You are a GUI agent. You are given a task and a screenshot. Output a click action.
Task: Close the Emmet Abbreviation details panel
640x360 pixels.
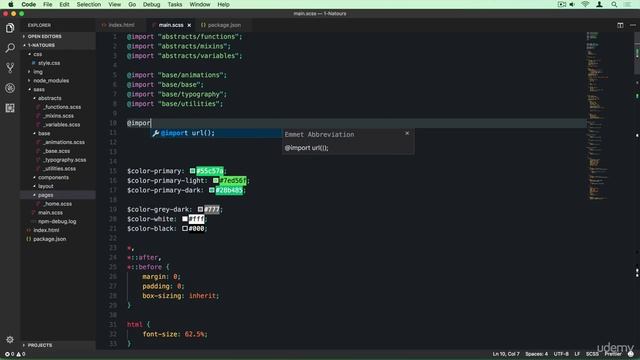[x=407, y=133]
